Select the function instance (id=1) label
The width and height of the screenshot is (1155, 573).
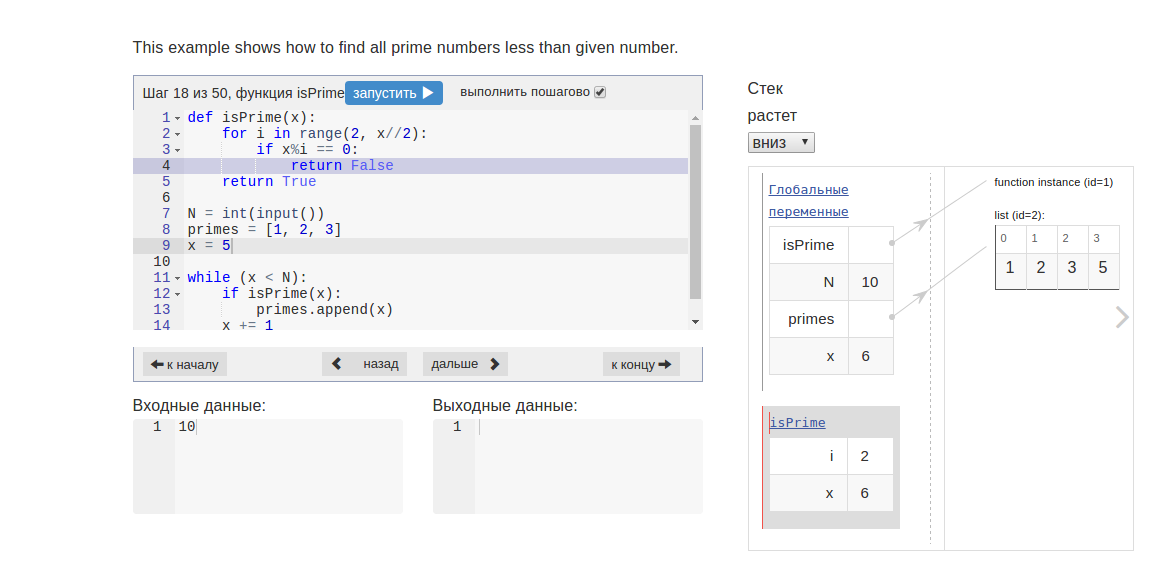[1053, 183]
